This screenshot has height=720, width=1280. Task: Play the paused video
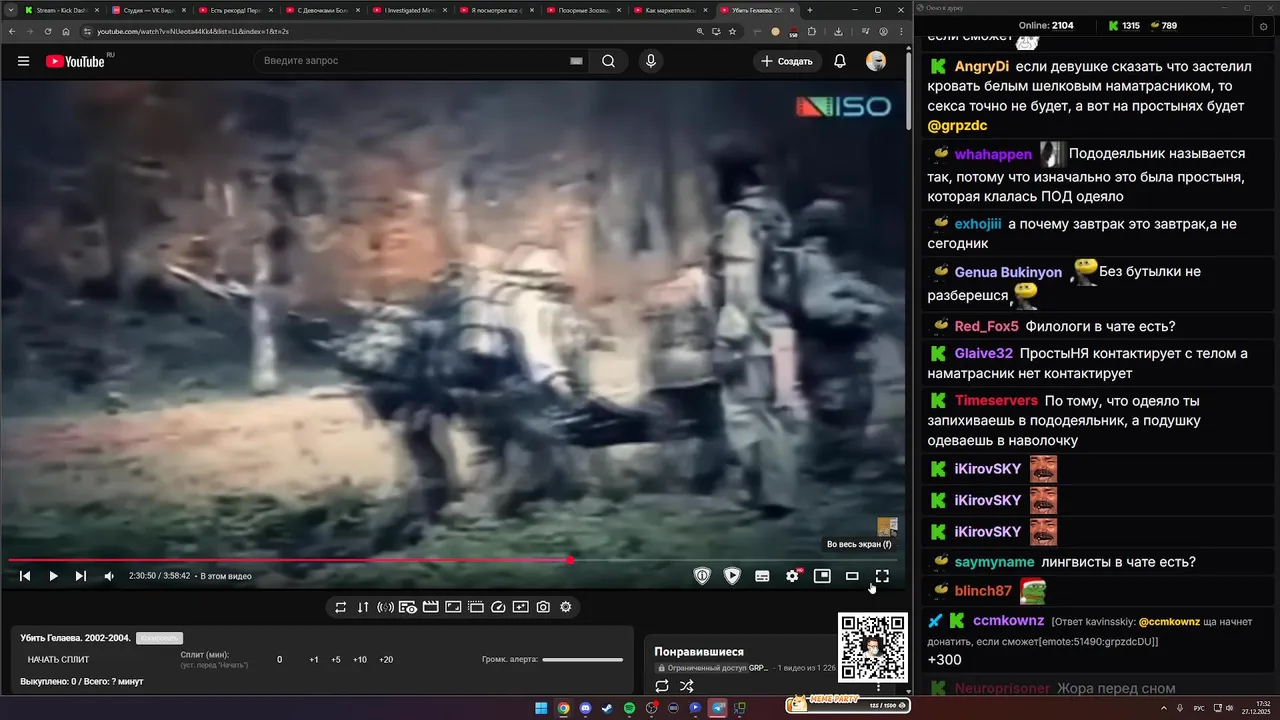click(x=53, y=576)
